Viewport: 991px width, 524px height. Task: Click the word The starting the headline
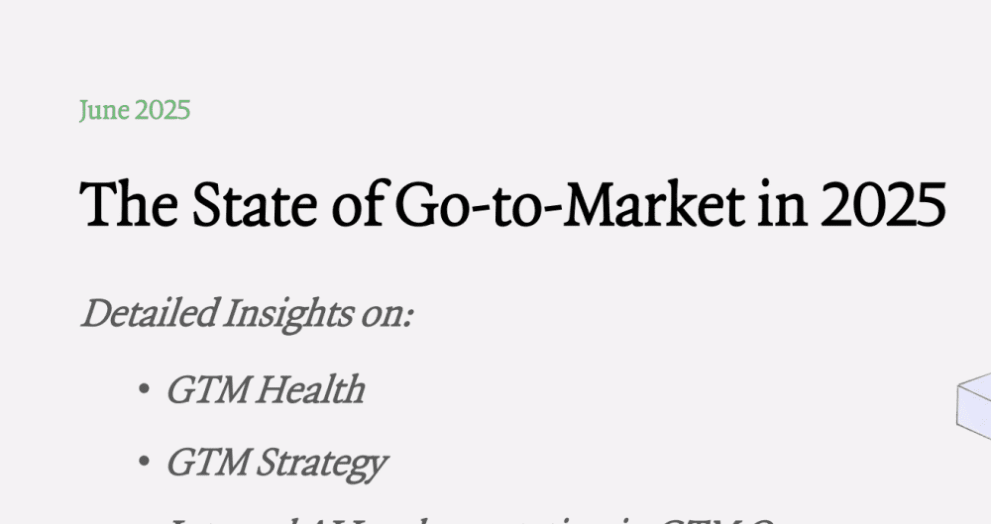click(x=129, y=205)
